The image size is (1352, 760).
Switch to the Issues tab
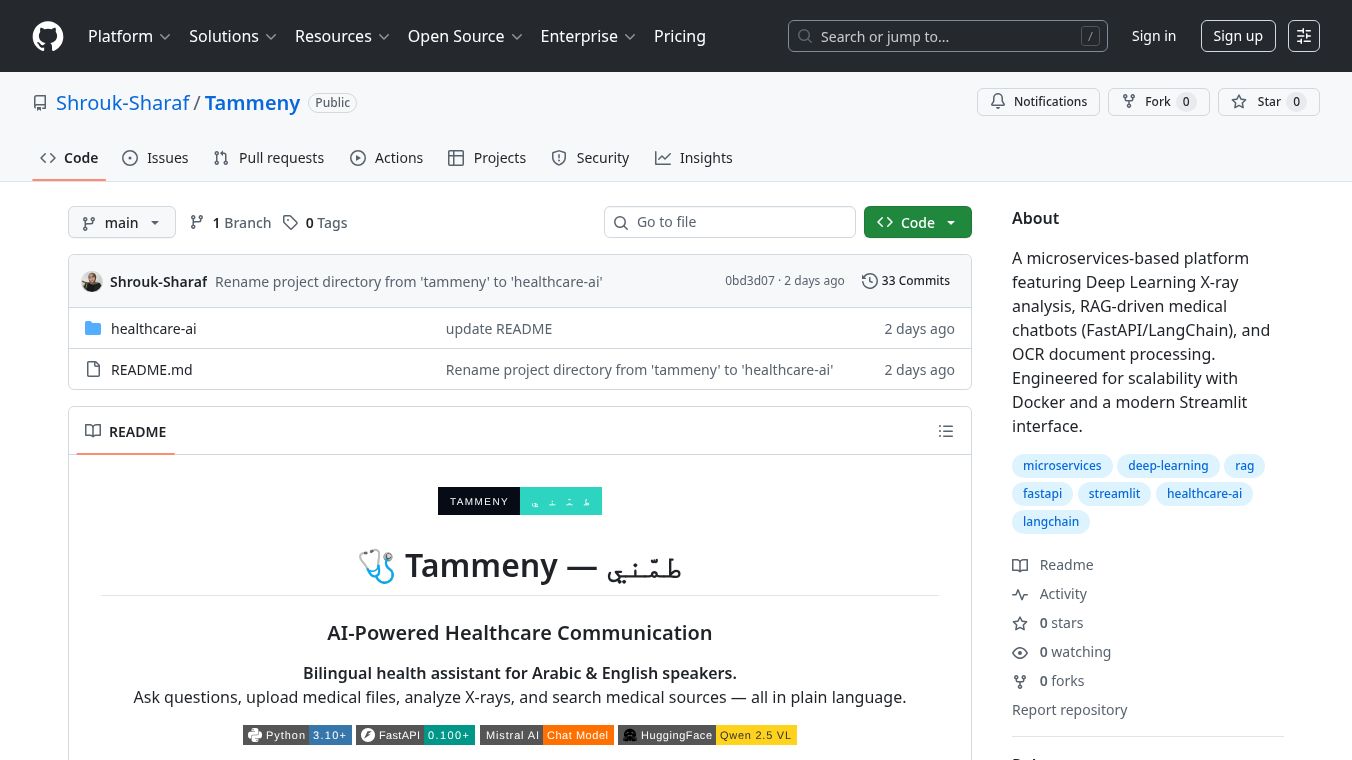click(155, 157)
